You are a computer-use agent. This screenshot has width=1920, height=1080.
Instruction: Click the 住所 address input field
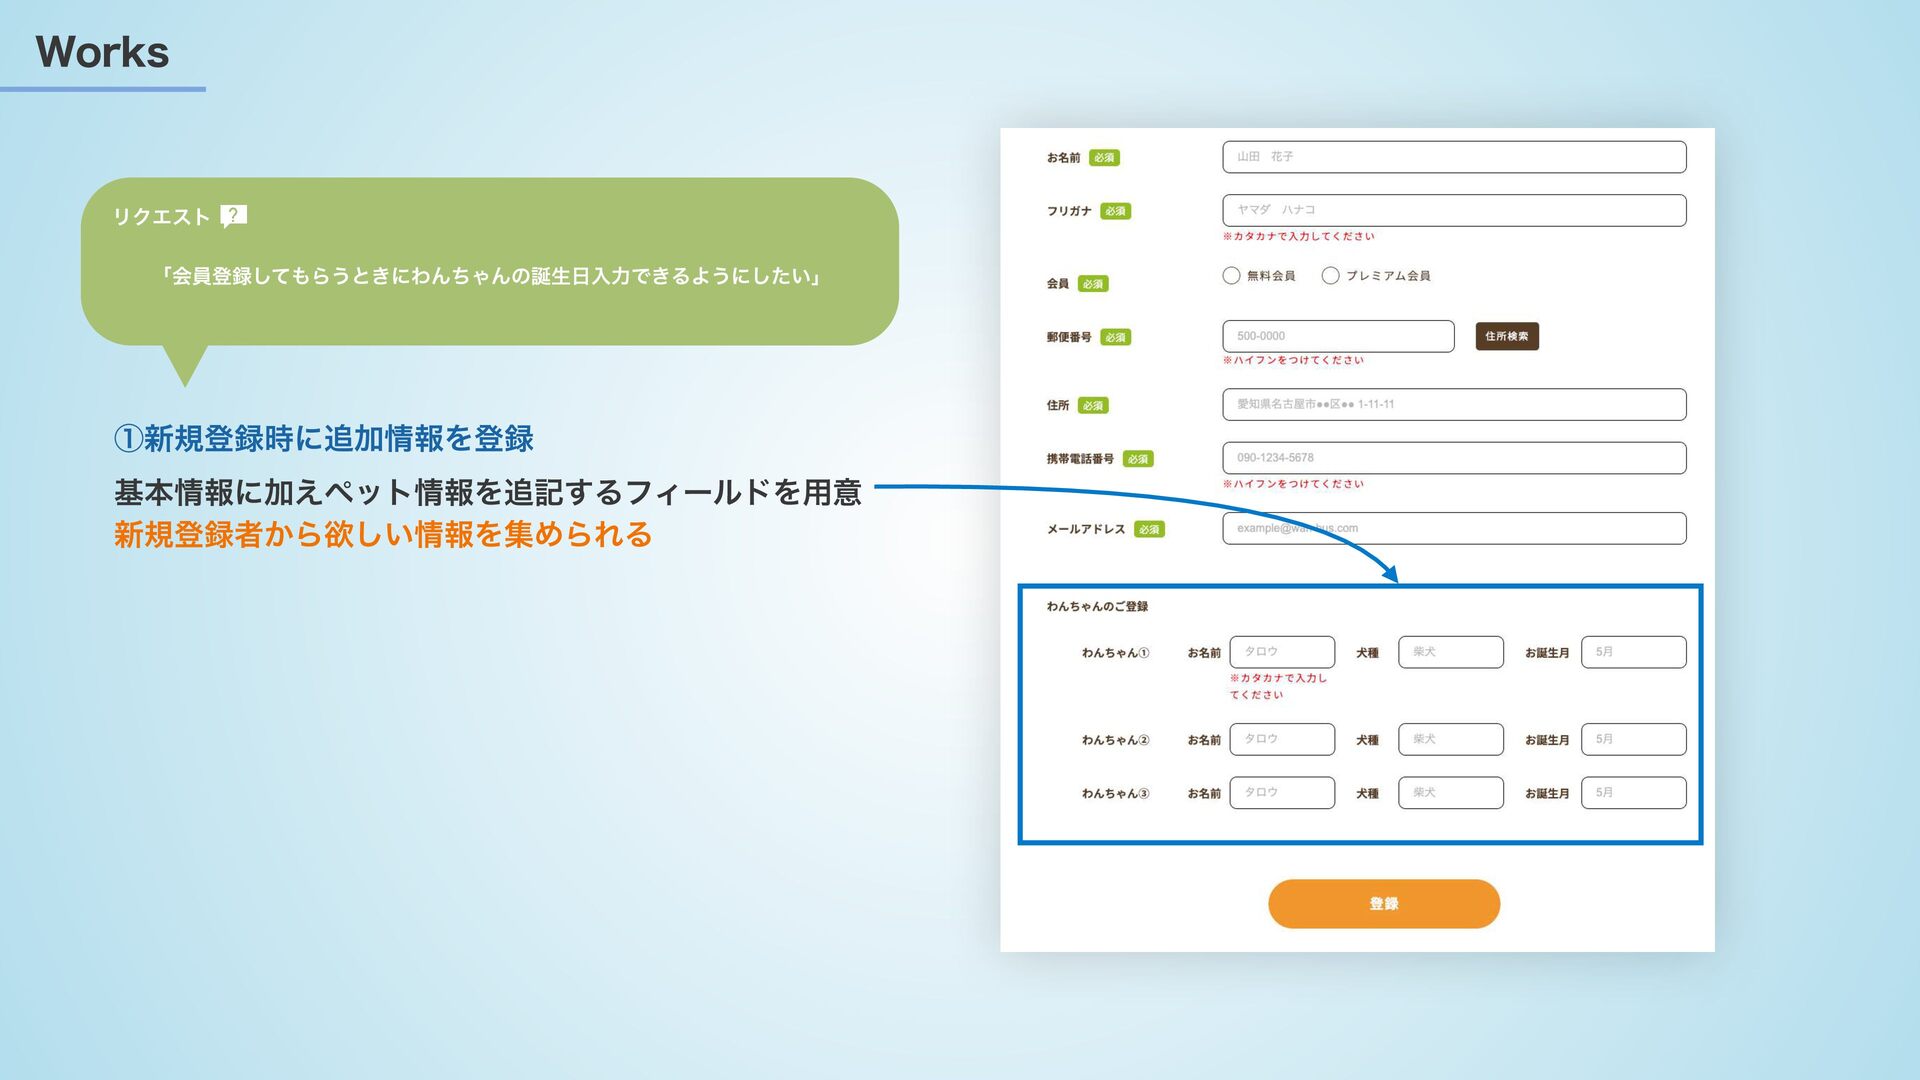tap(1453, 404)
